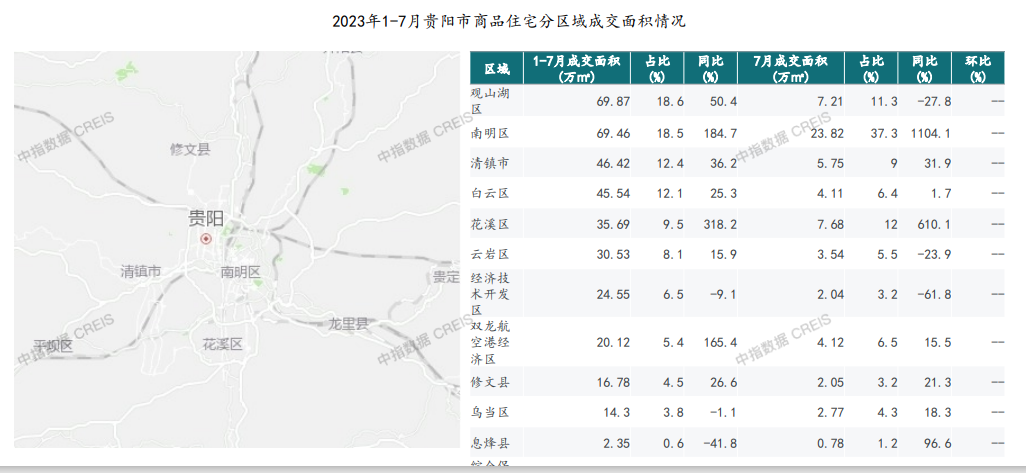
Task: Select the 白云区 row label
Action: tap(490, 193)
